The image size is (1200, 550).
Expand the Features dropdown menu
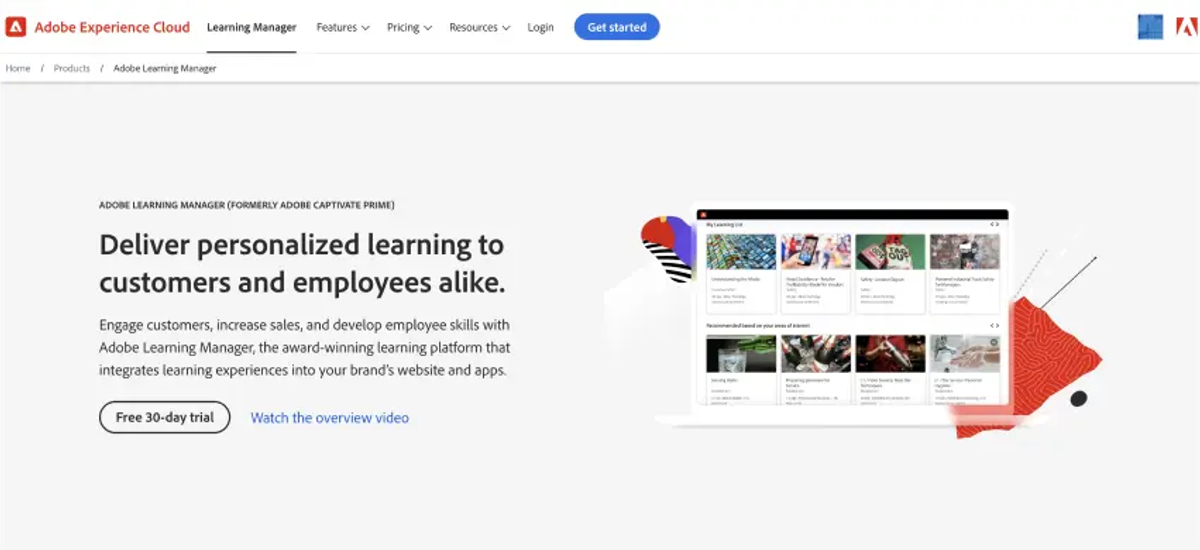(343, 27)
